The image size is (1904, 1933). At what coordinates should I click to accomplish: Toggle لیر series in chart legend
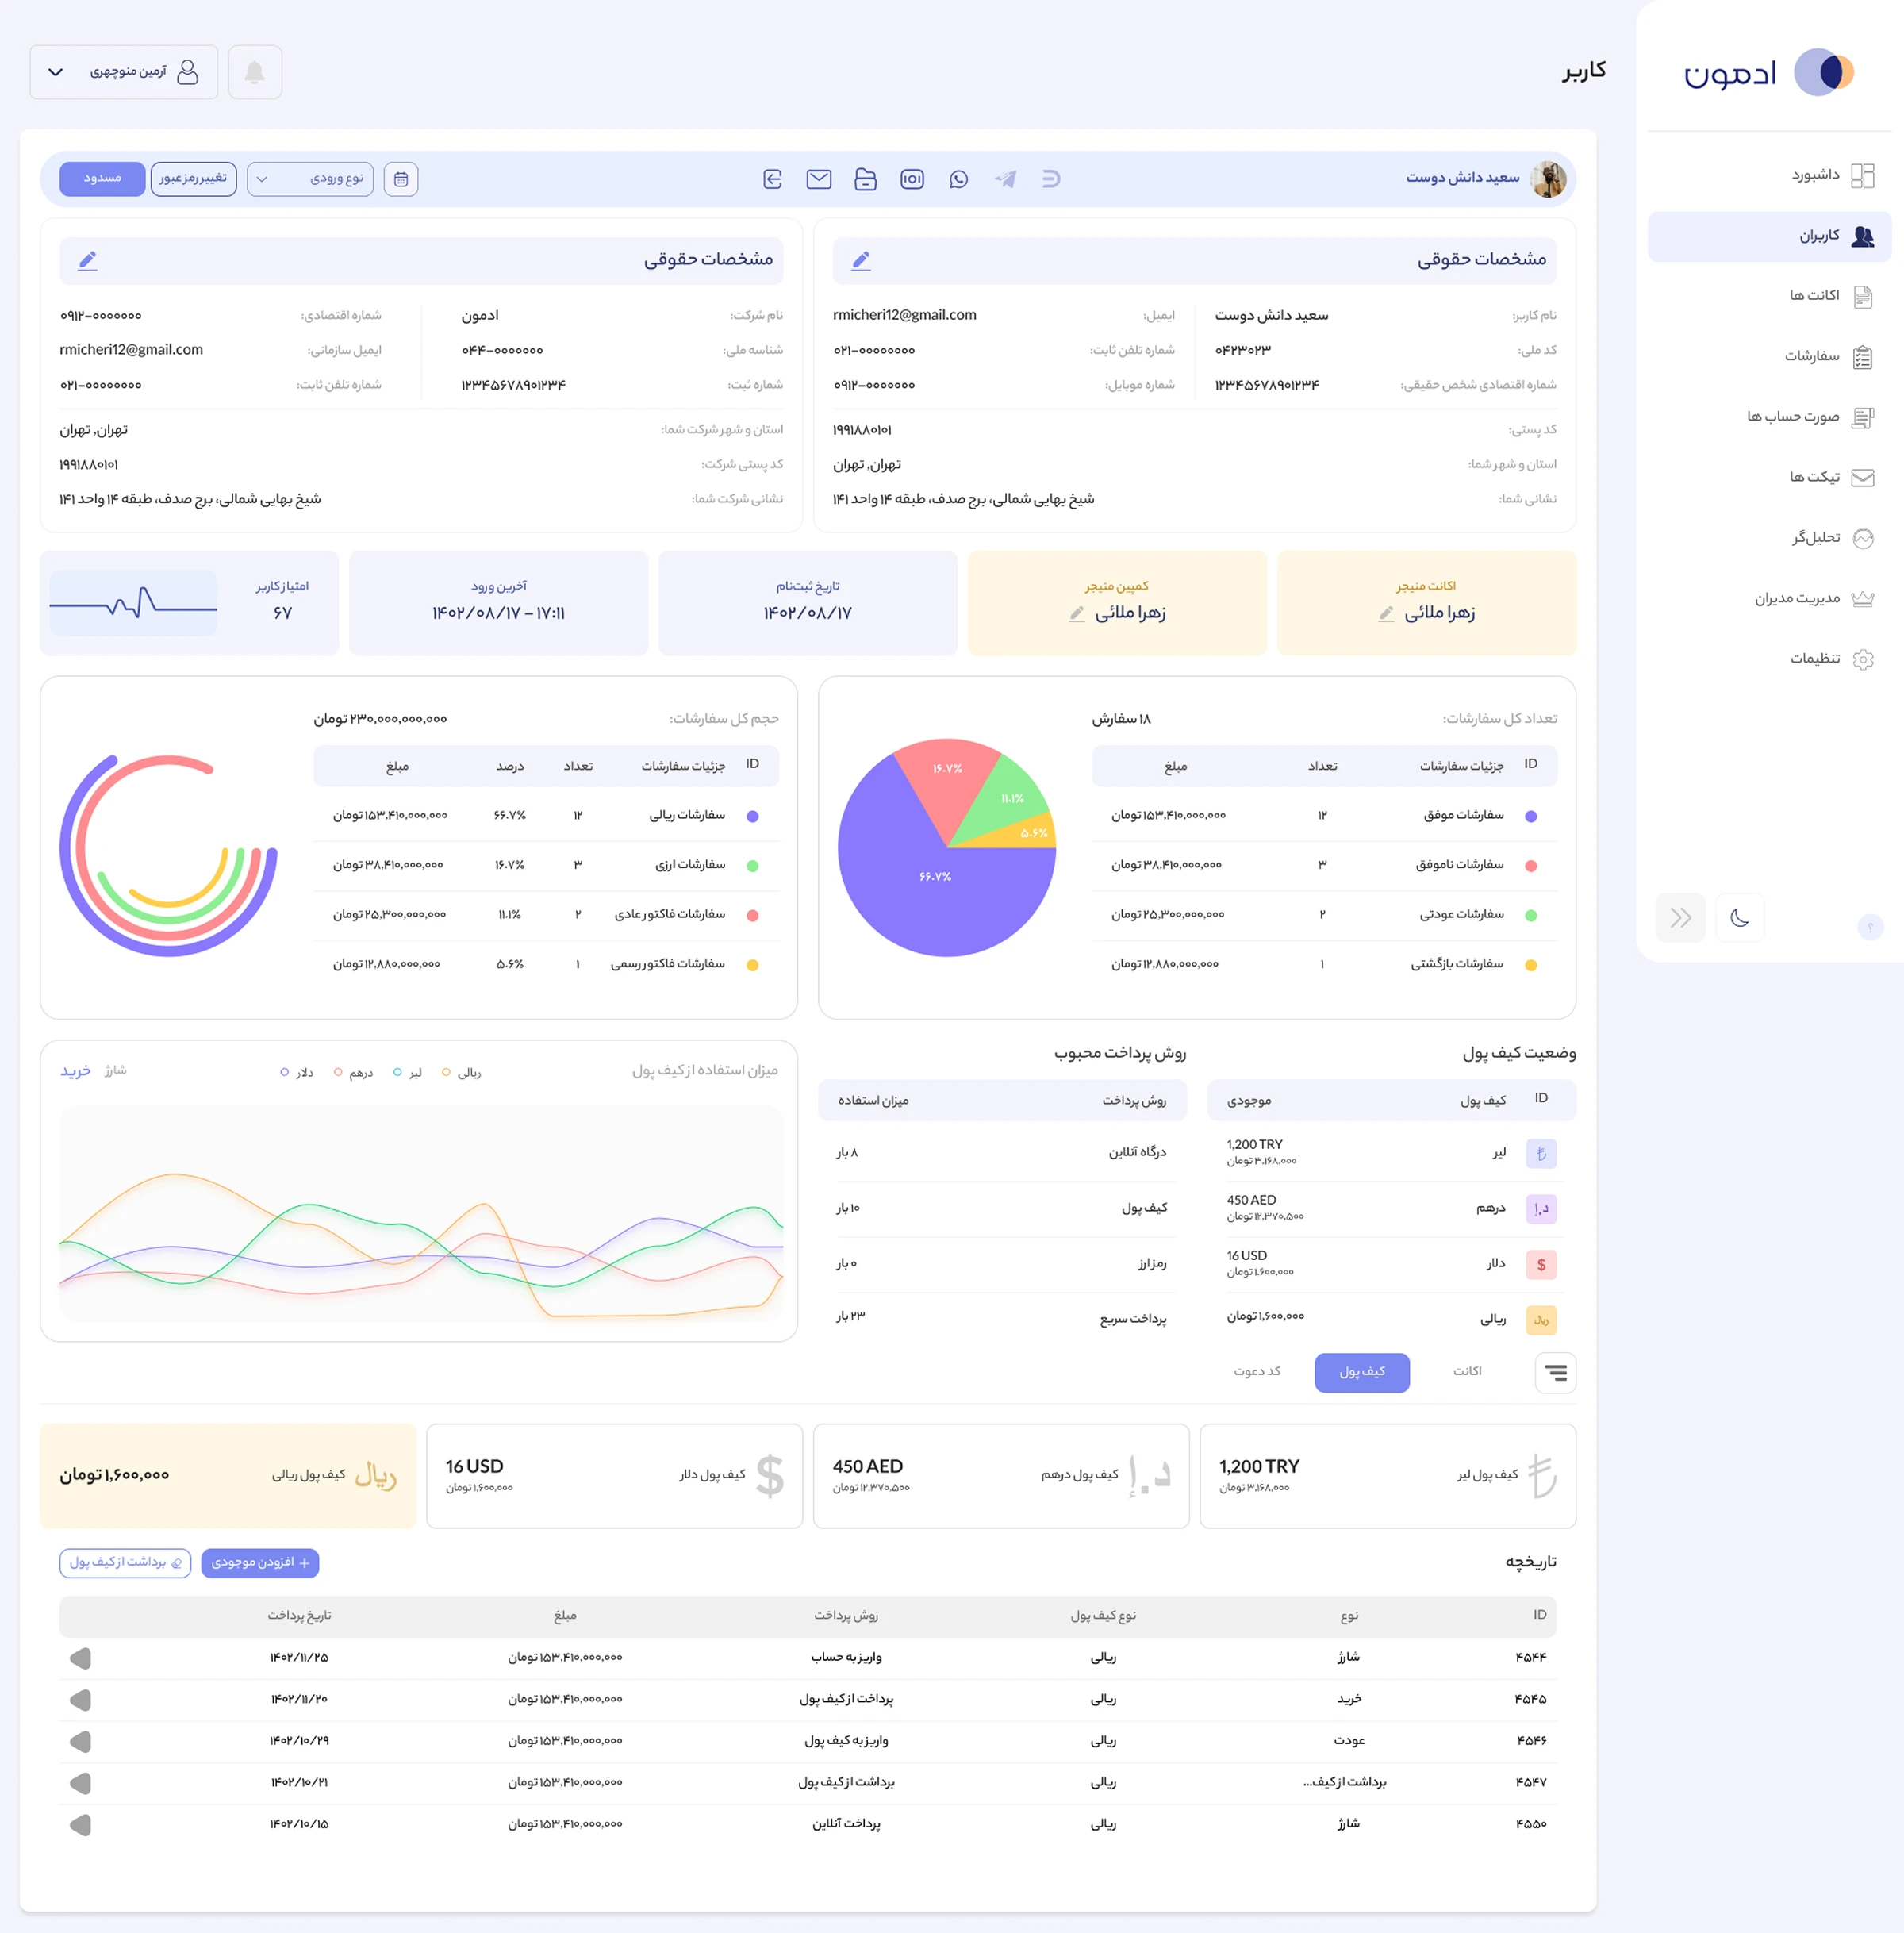pos(408,1073)
